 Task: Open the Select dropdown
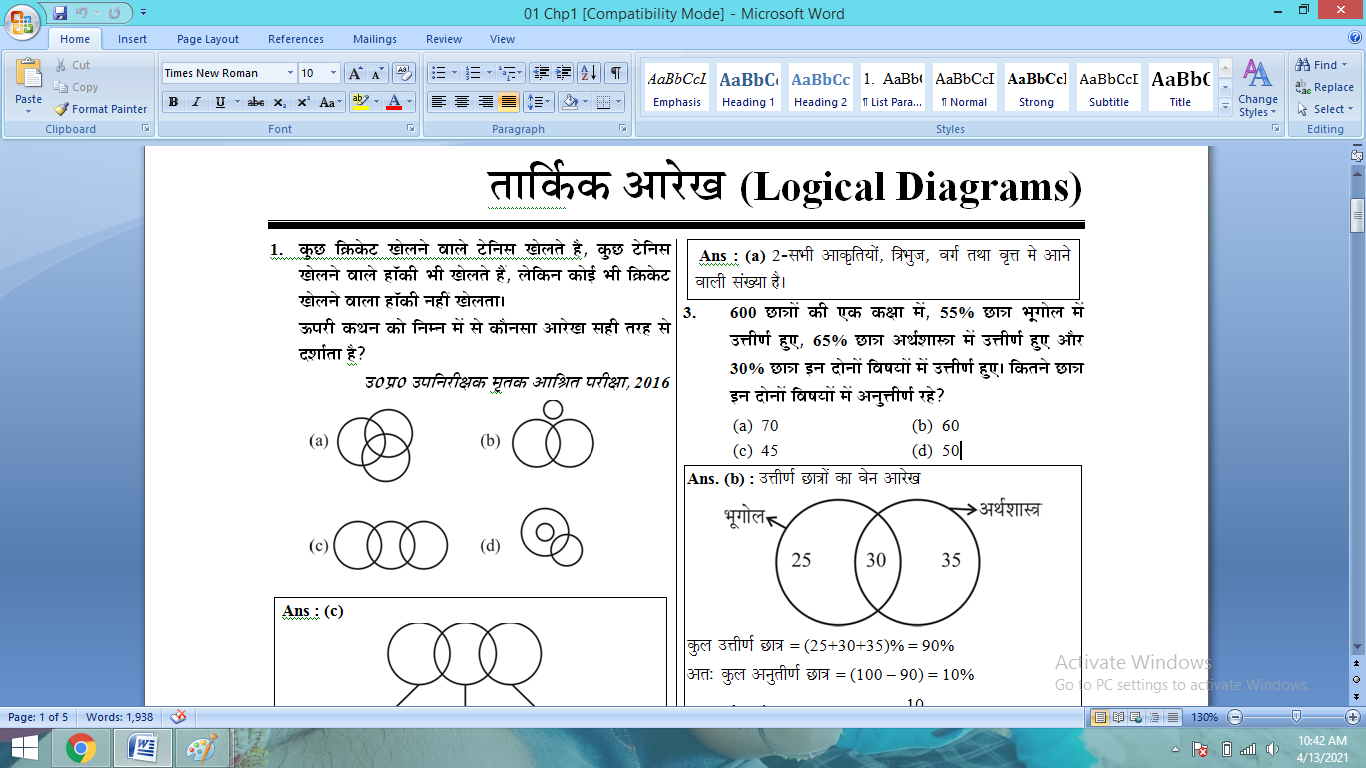pyautogui.click(x=1325, y=109)
